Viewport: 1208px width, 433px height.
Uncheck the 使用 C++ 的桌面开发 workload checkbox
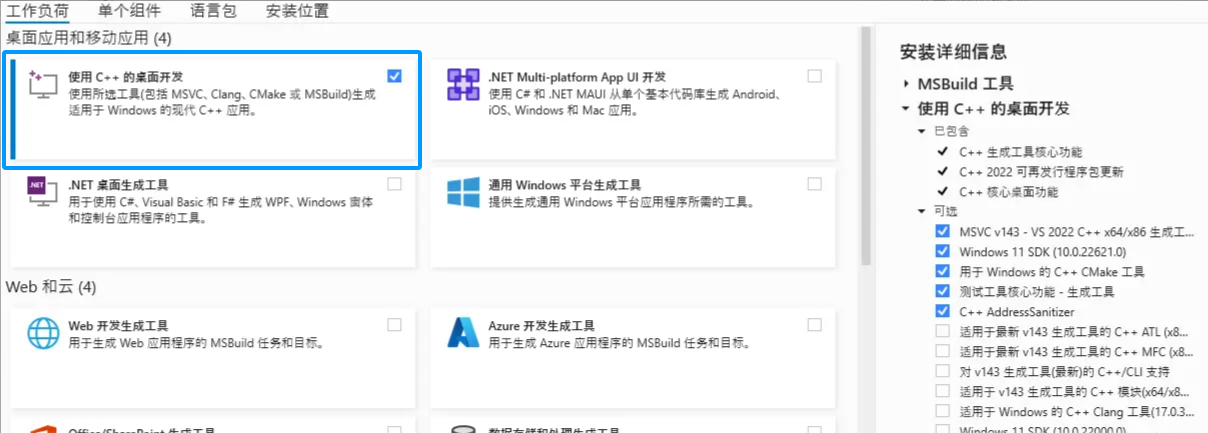(x=394, y=76)
